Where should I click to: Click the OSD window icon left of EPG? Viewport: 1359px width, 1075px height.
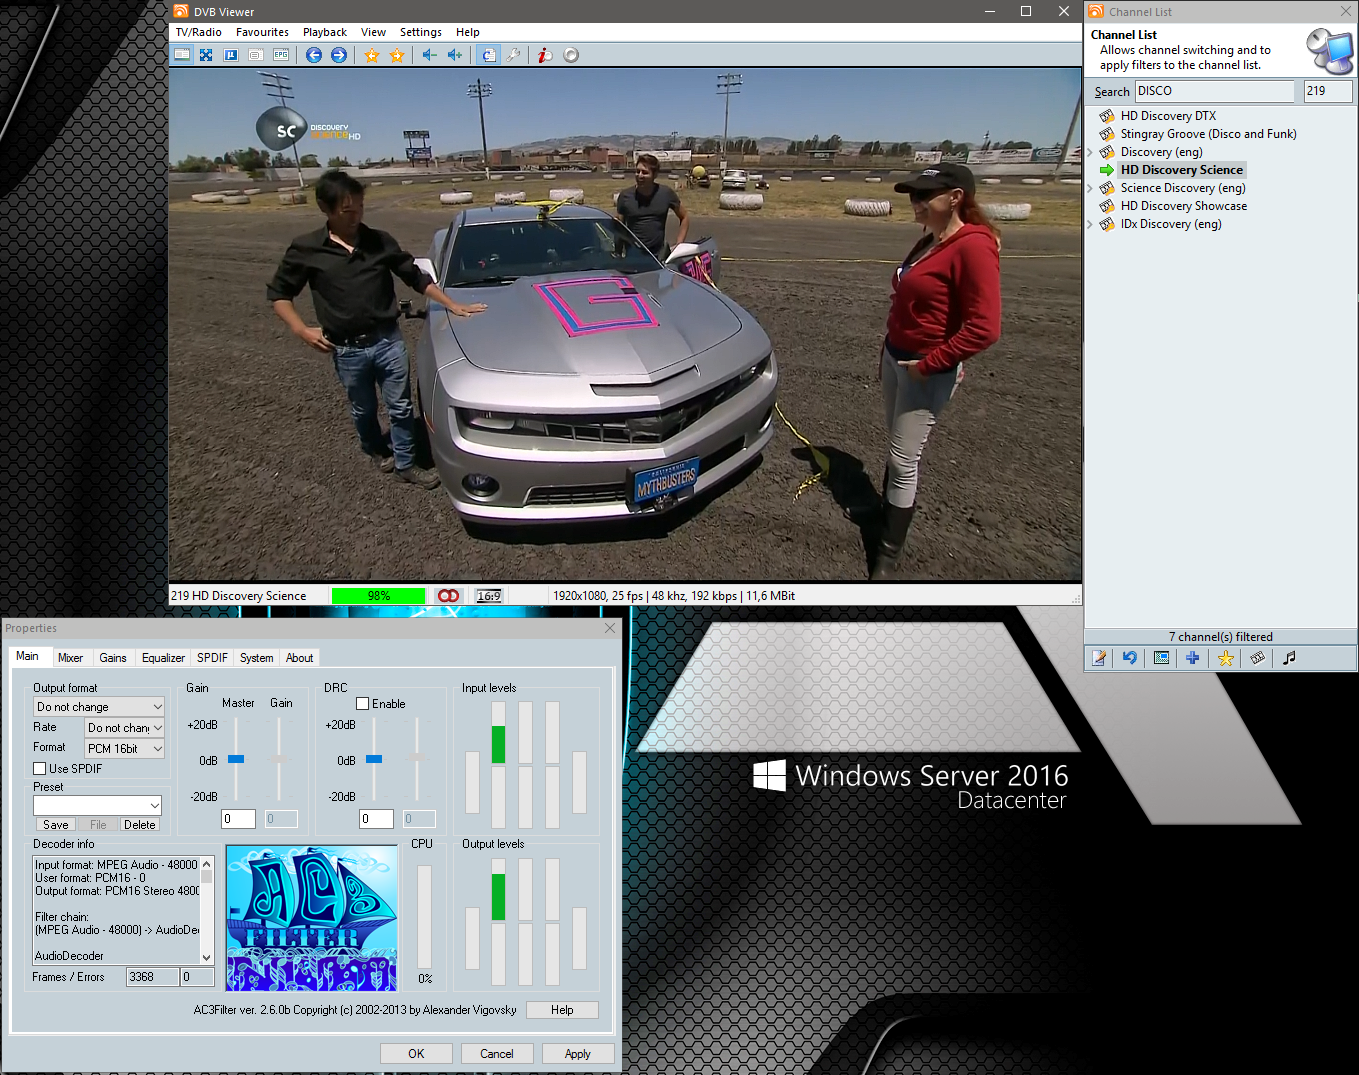[256, 55]
